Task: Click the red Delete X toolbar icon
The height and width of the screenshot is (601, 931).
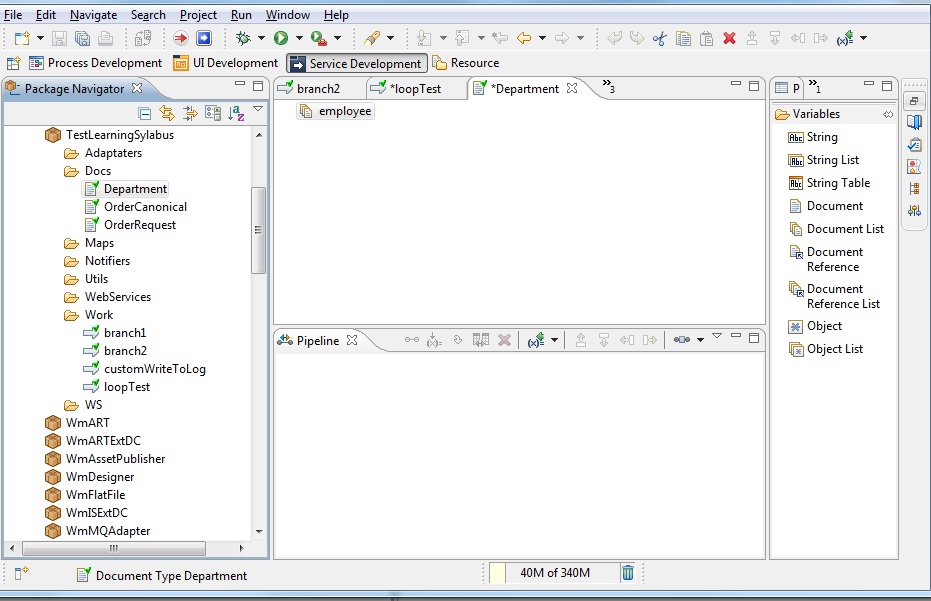Action: 730,39
